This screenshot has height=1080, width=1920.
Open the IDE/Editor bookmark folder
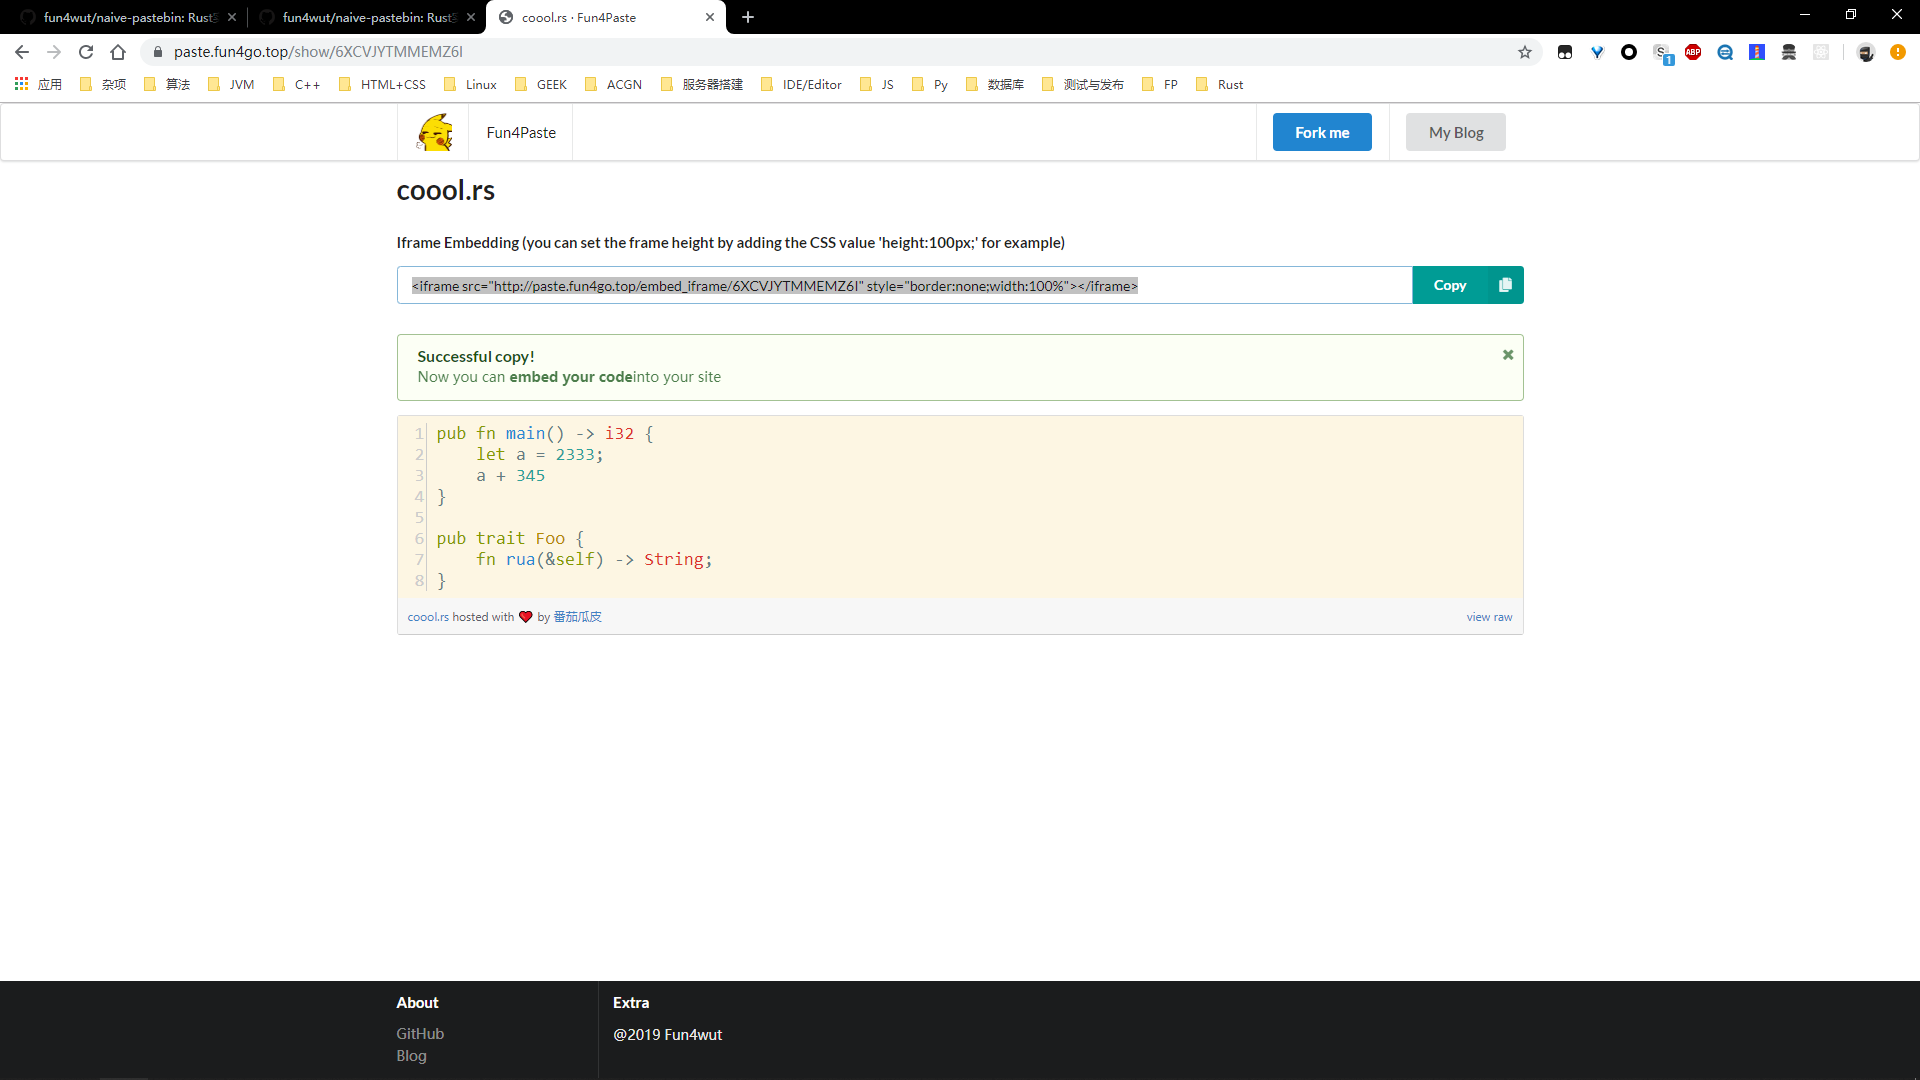tap(801, 84)
